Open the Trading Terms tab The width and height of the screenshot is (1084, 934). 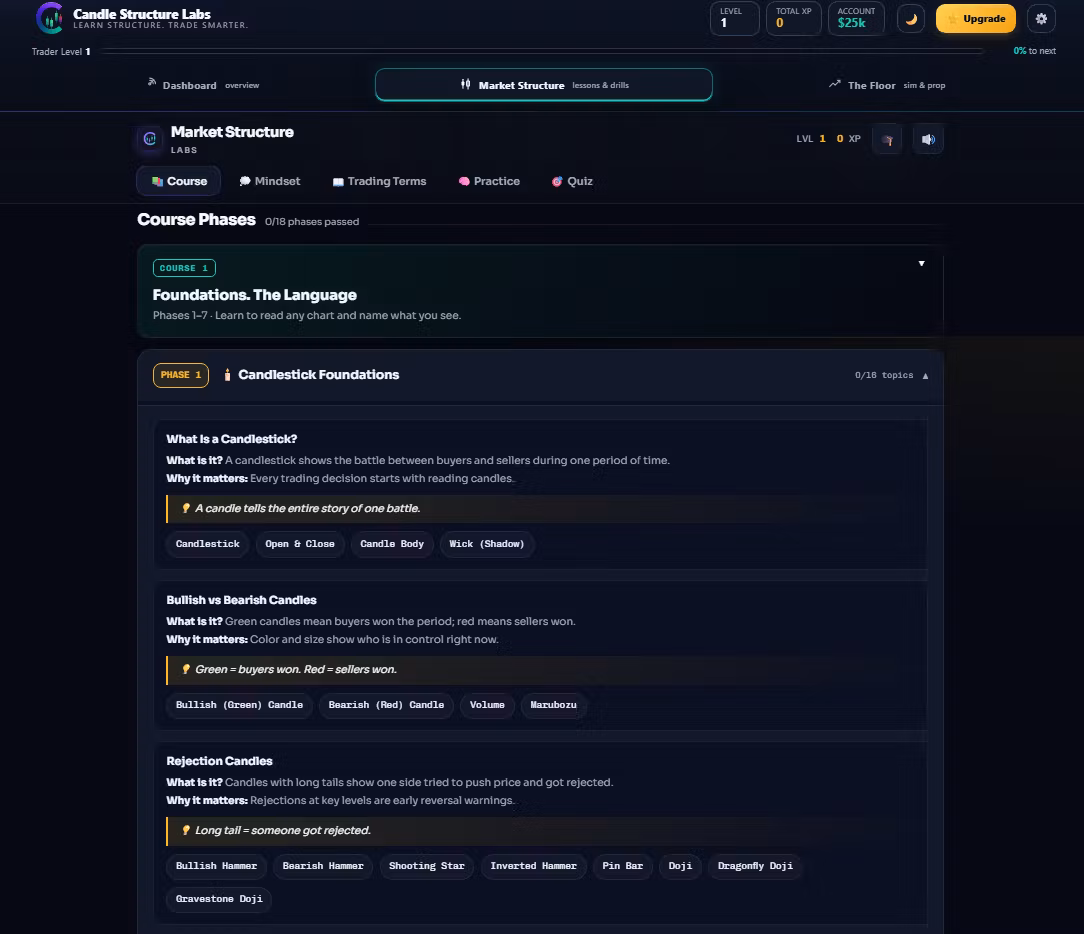click(379, 181)
